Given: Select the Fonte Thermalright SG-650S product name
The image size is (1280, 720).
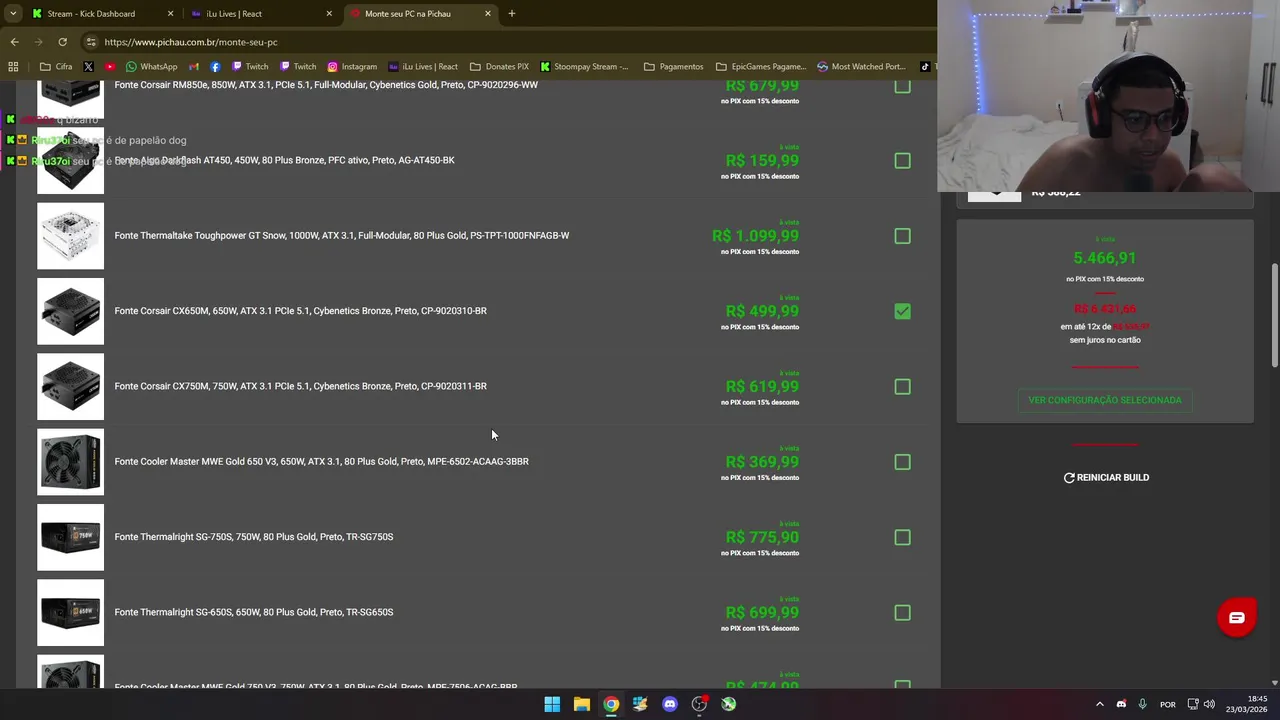Looking at the screenshot, I should pos(254,612).
